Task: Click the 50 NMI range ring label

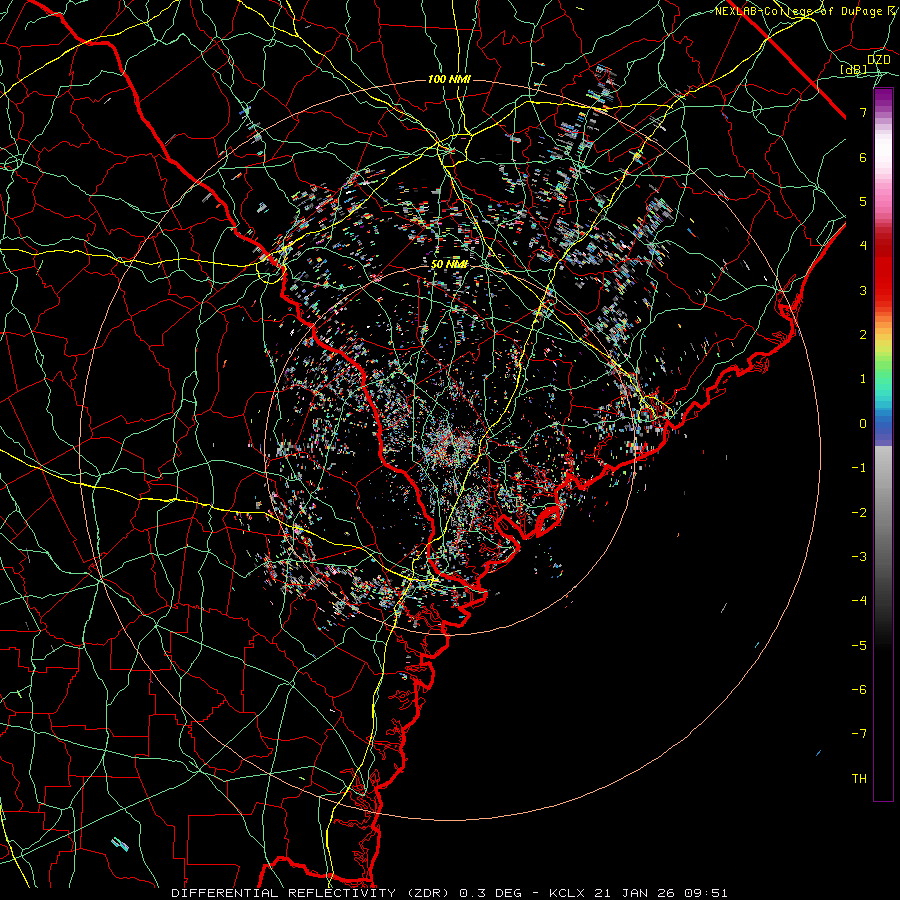Action: [x=449, y=264]
